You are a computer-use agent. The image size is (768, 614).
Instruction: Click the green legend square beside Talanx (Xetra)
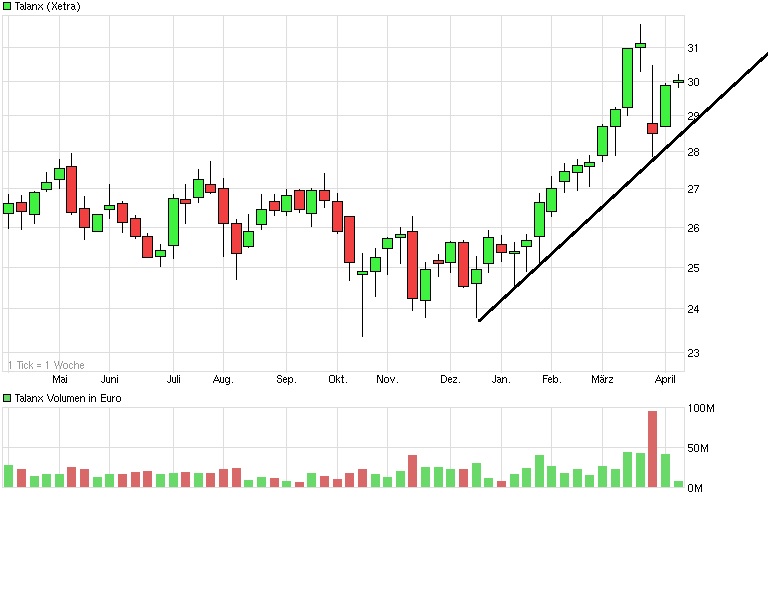tap(8, 7)
